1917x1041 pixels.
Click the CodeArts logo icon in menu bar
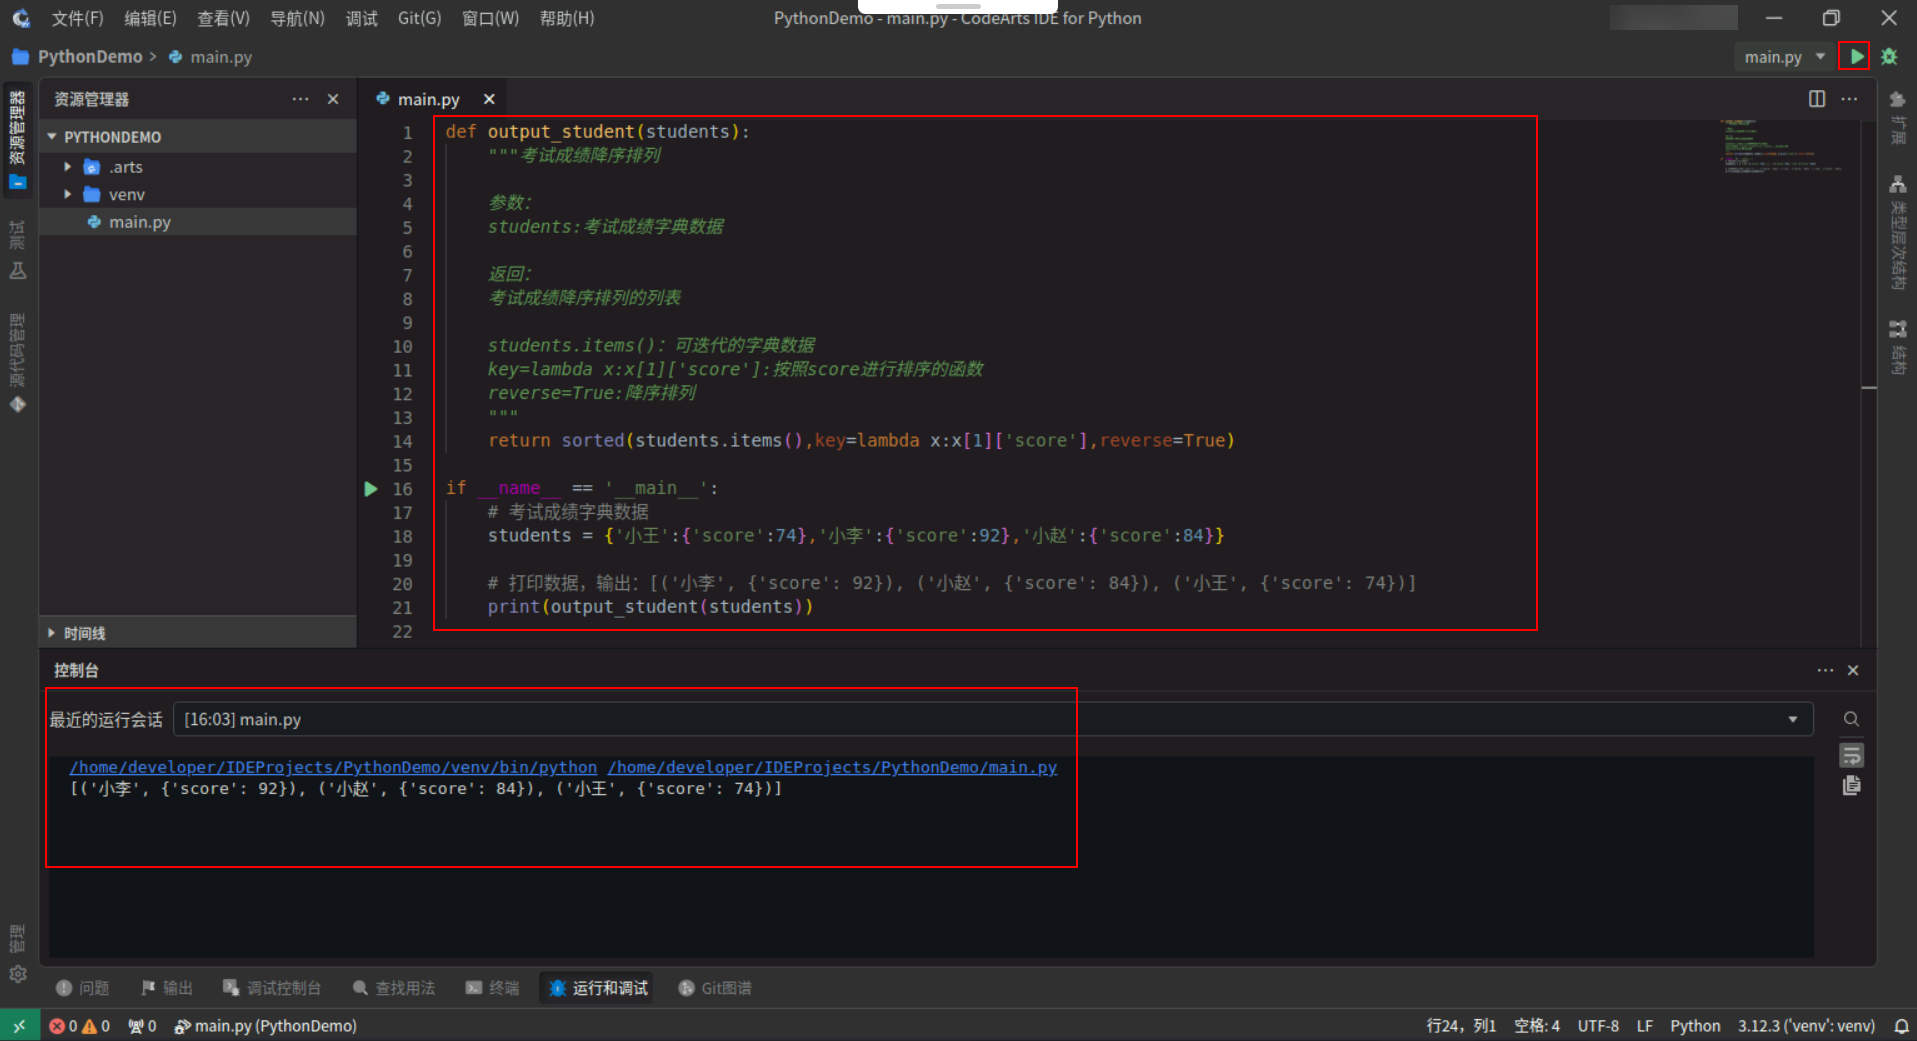pos(20,18)
